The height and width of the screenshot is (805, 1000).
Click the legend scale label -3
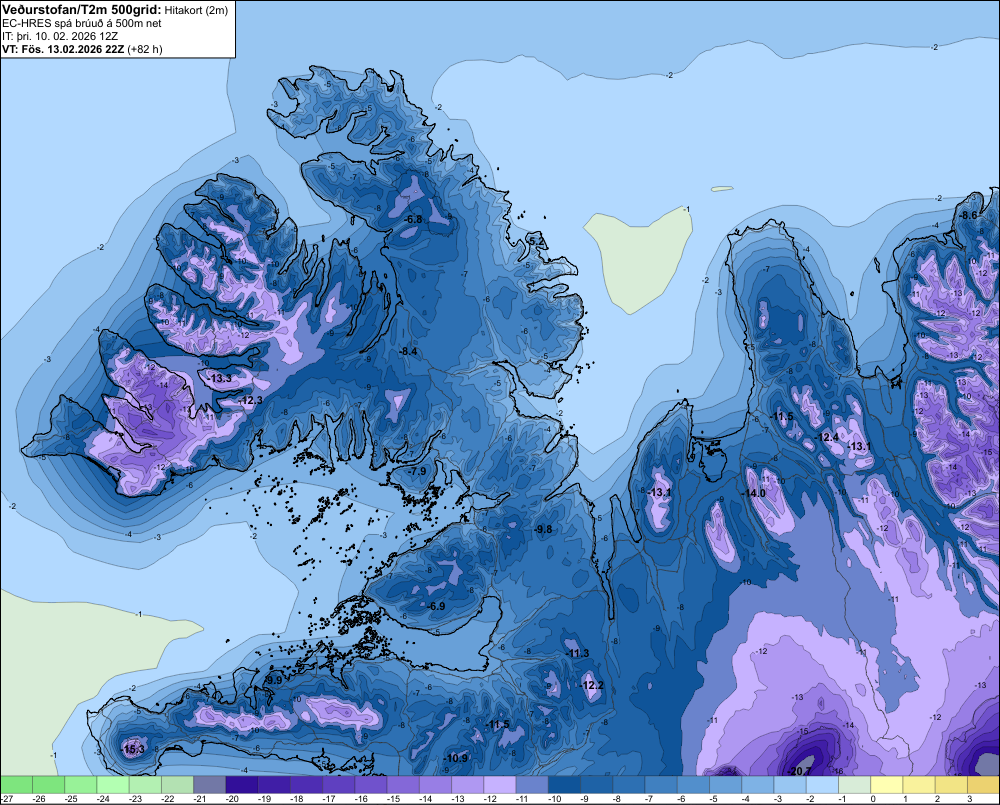(777, 799)
